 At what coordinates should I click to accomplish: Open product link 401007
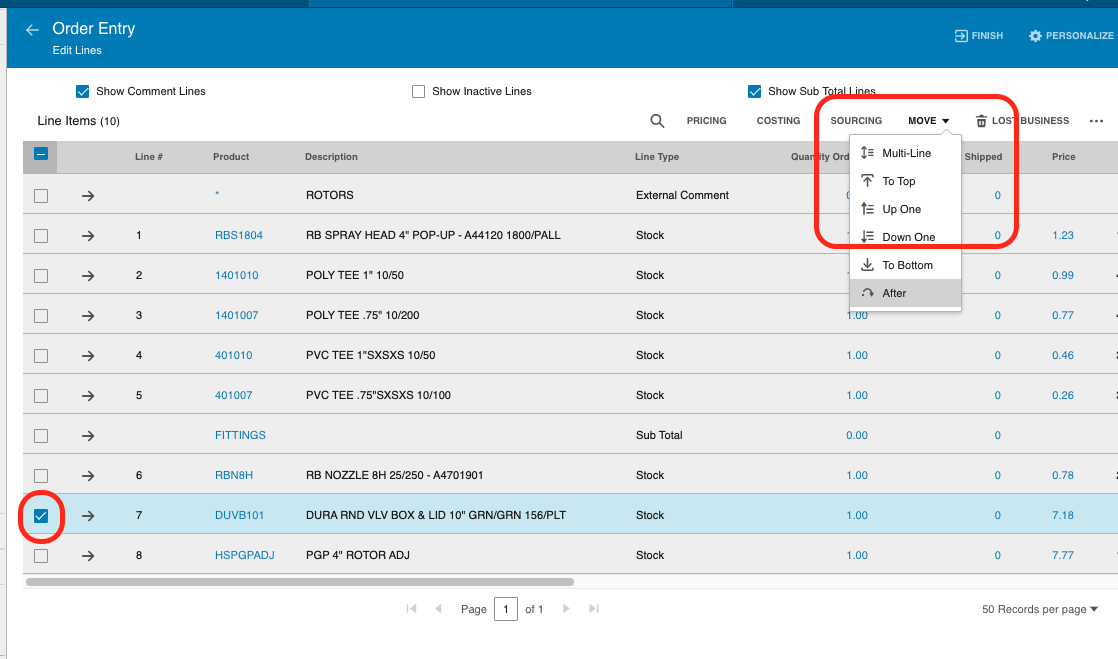pyautogui.click(x=234, y=395)
